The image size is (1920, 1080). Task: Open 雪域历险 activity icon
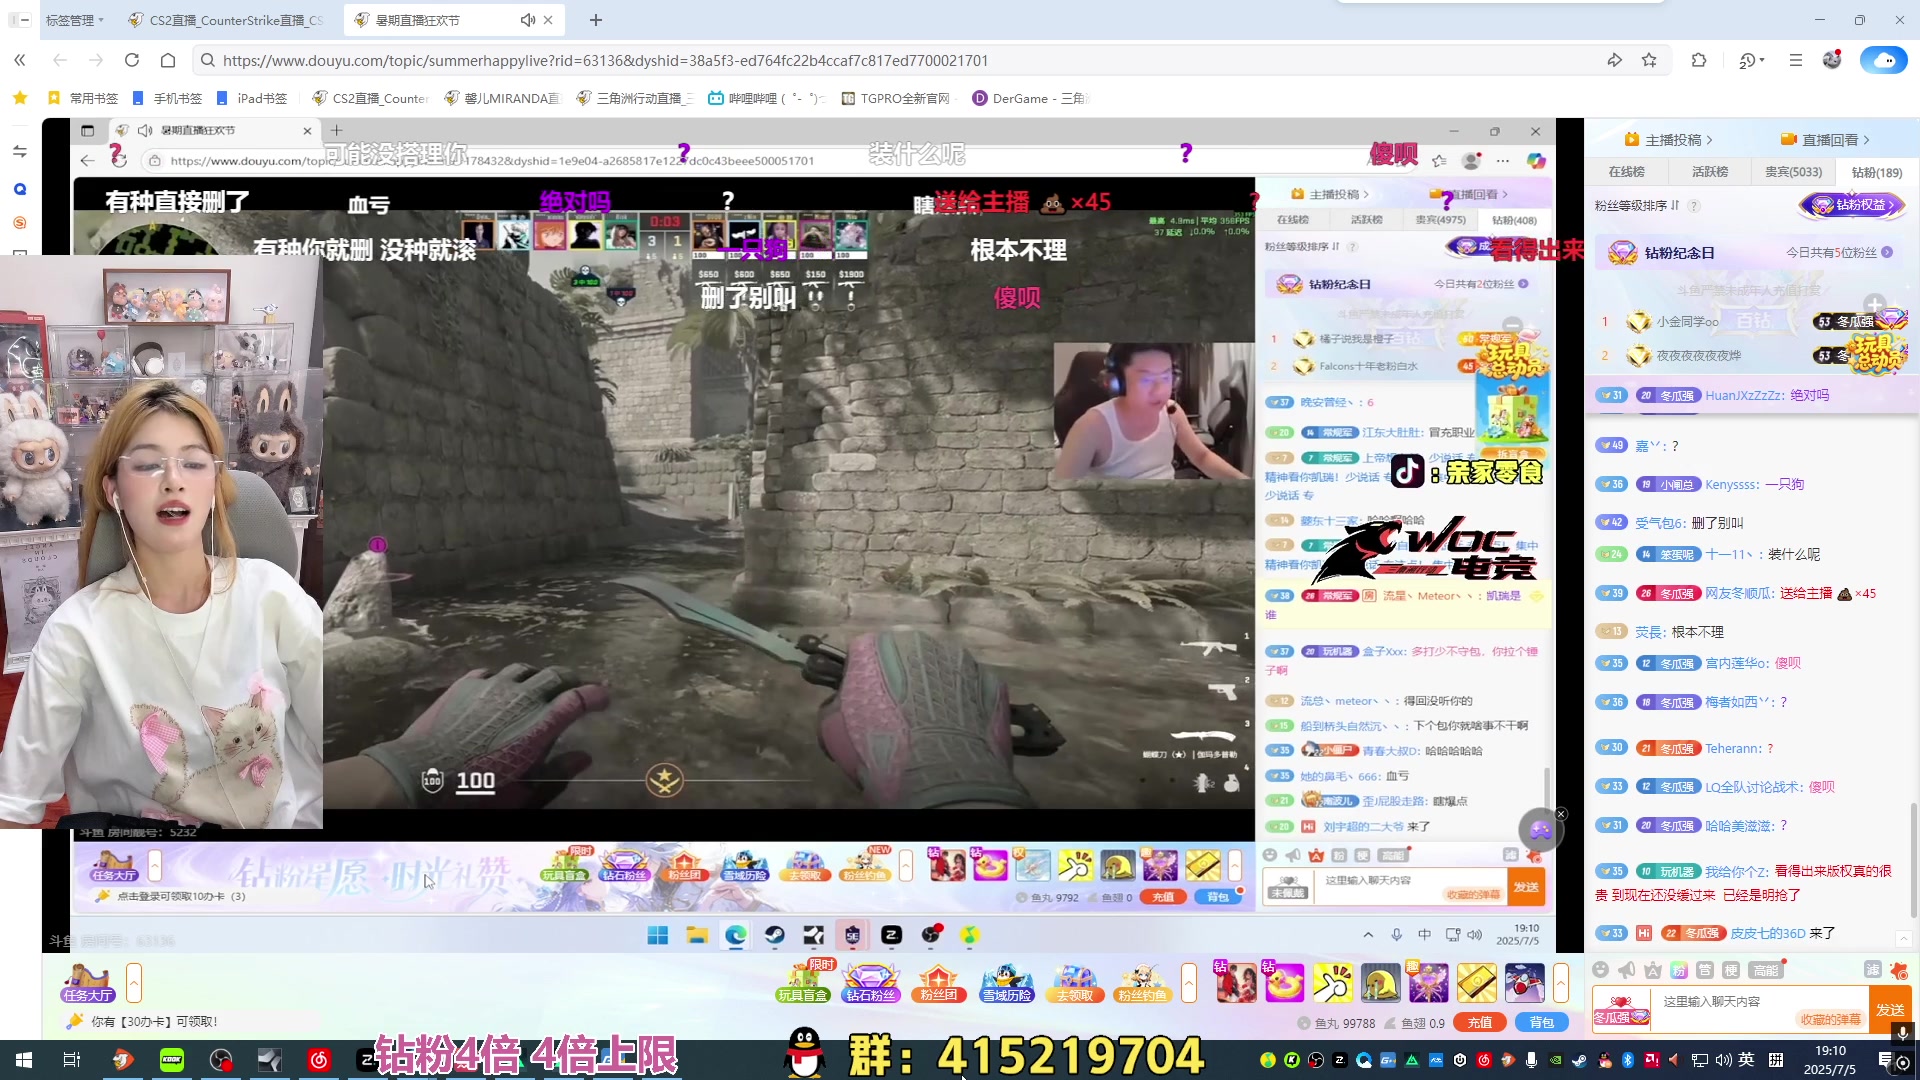(x=1006, y=983)
